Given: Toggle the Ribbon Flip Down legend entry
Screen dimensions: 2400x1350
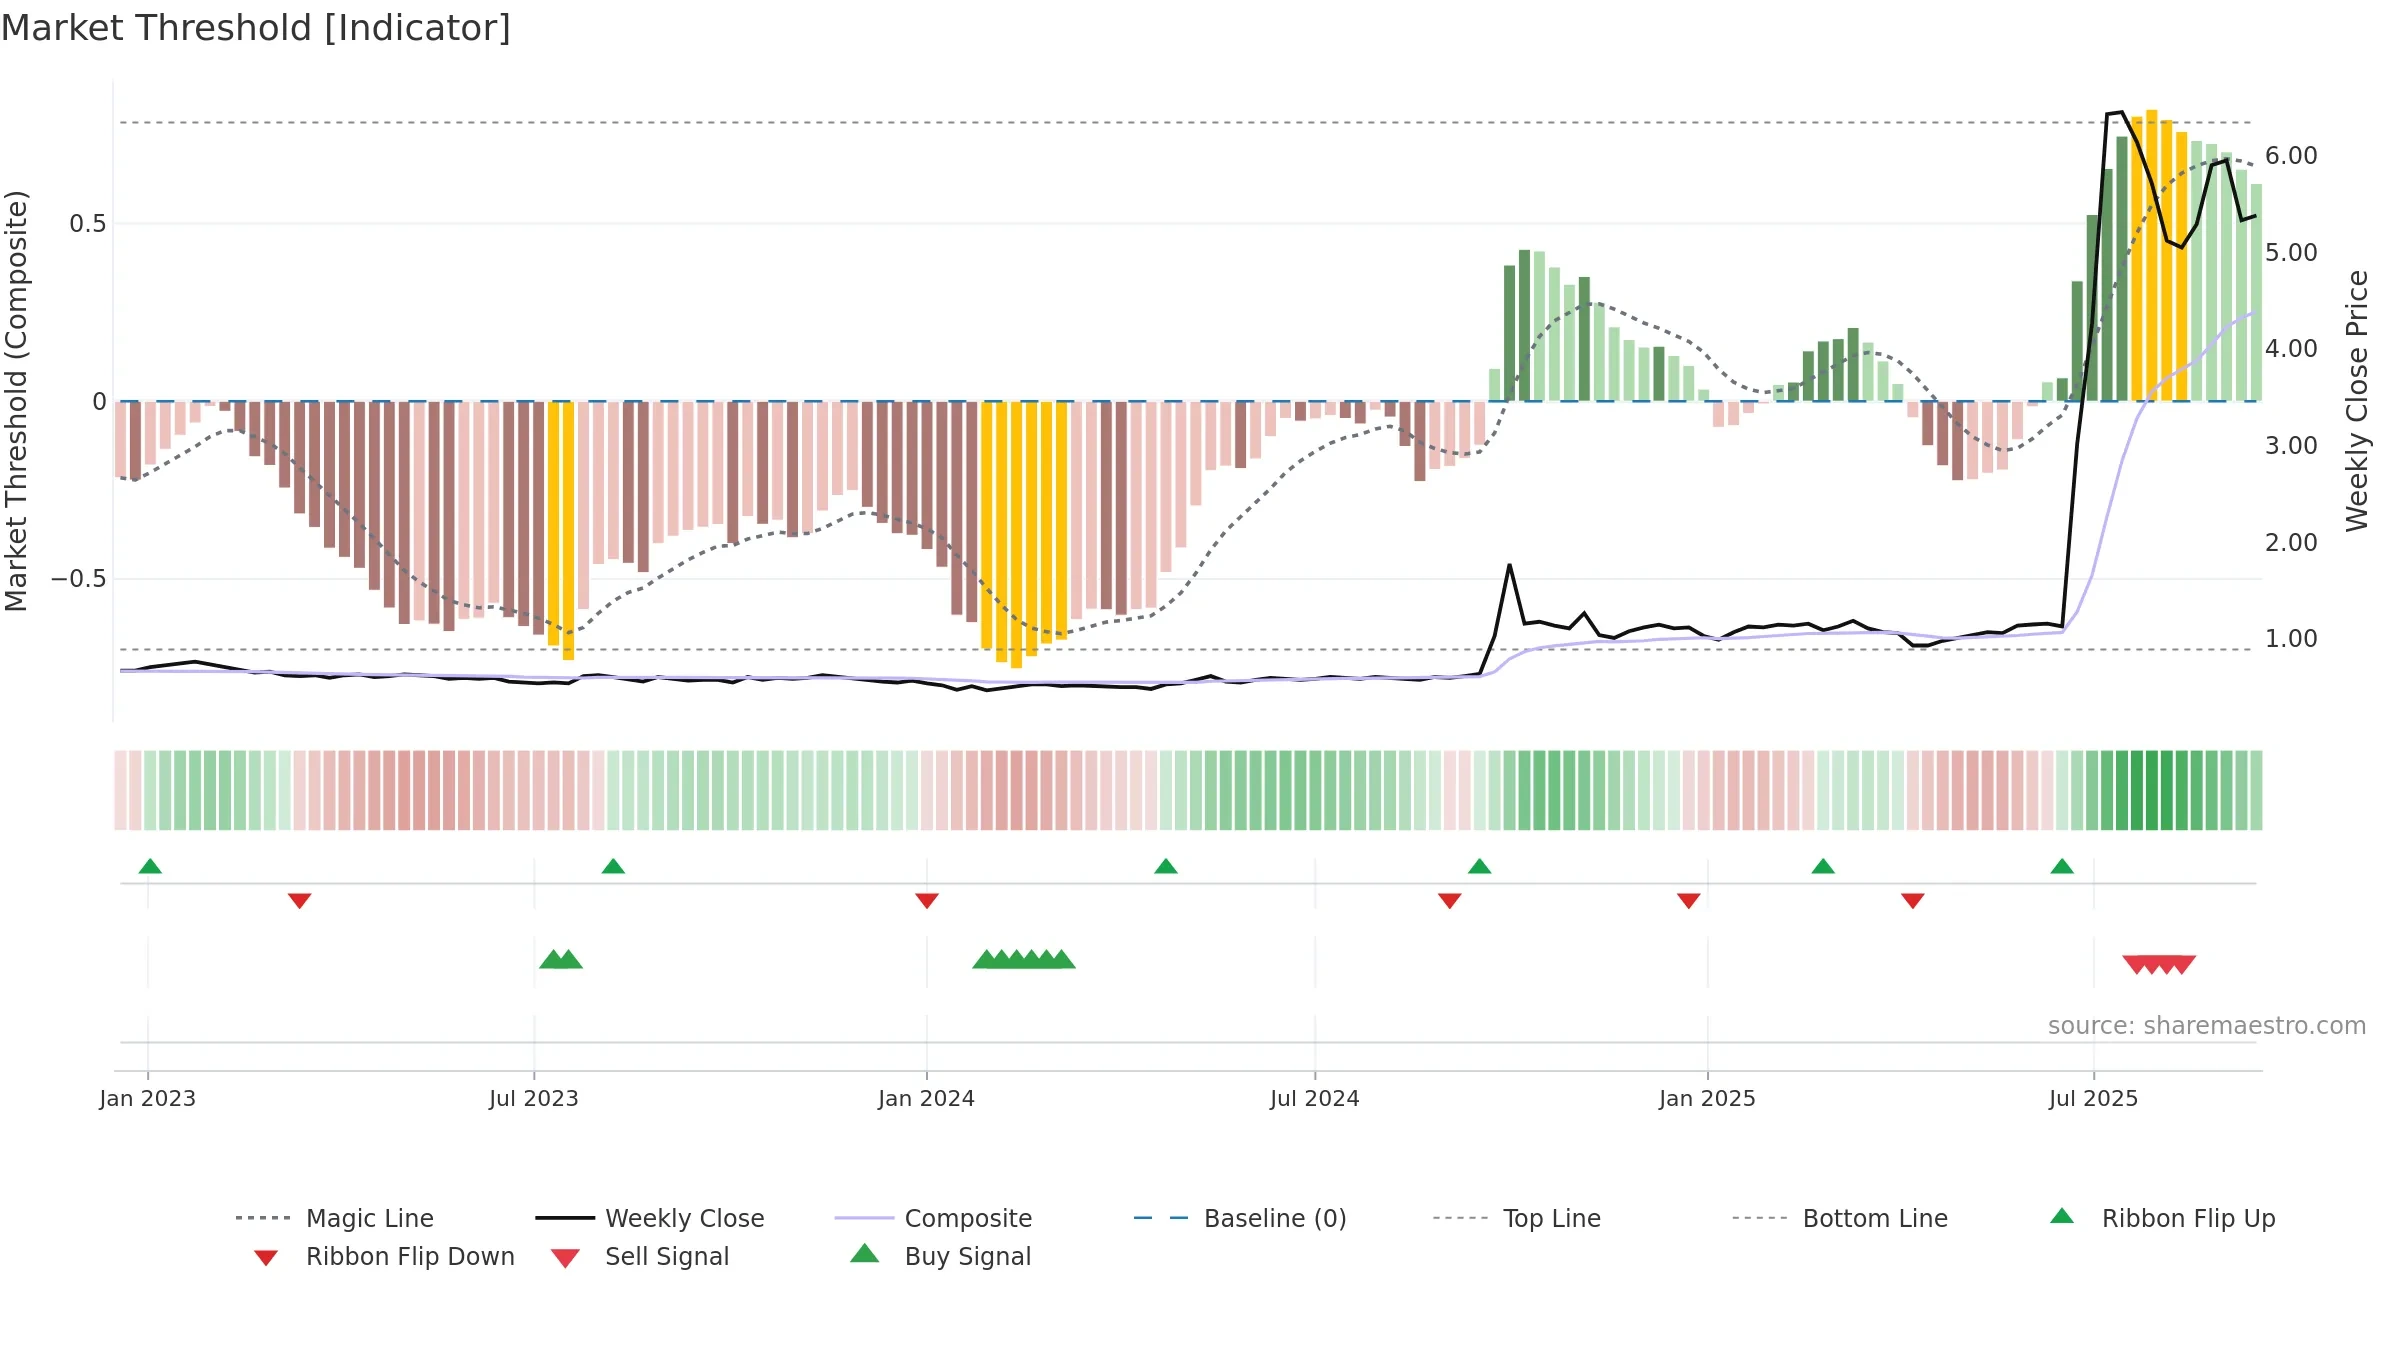Looking at the screenshot, I should pos(383,1256).
